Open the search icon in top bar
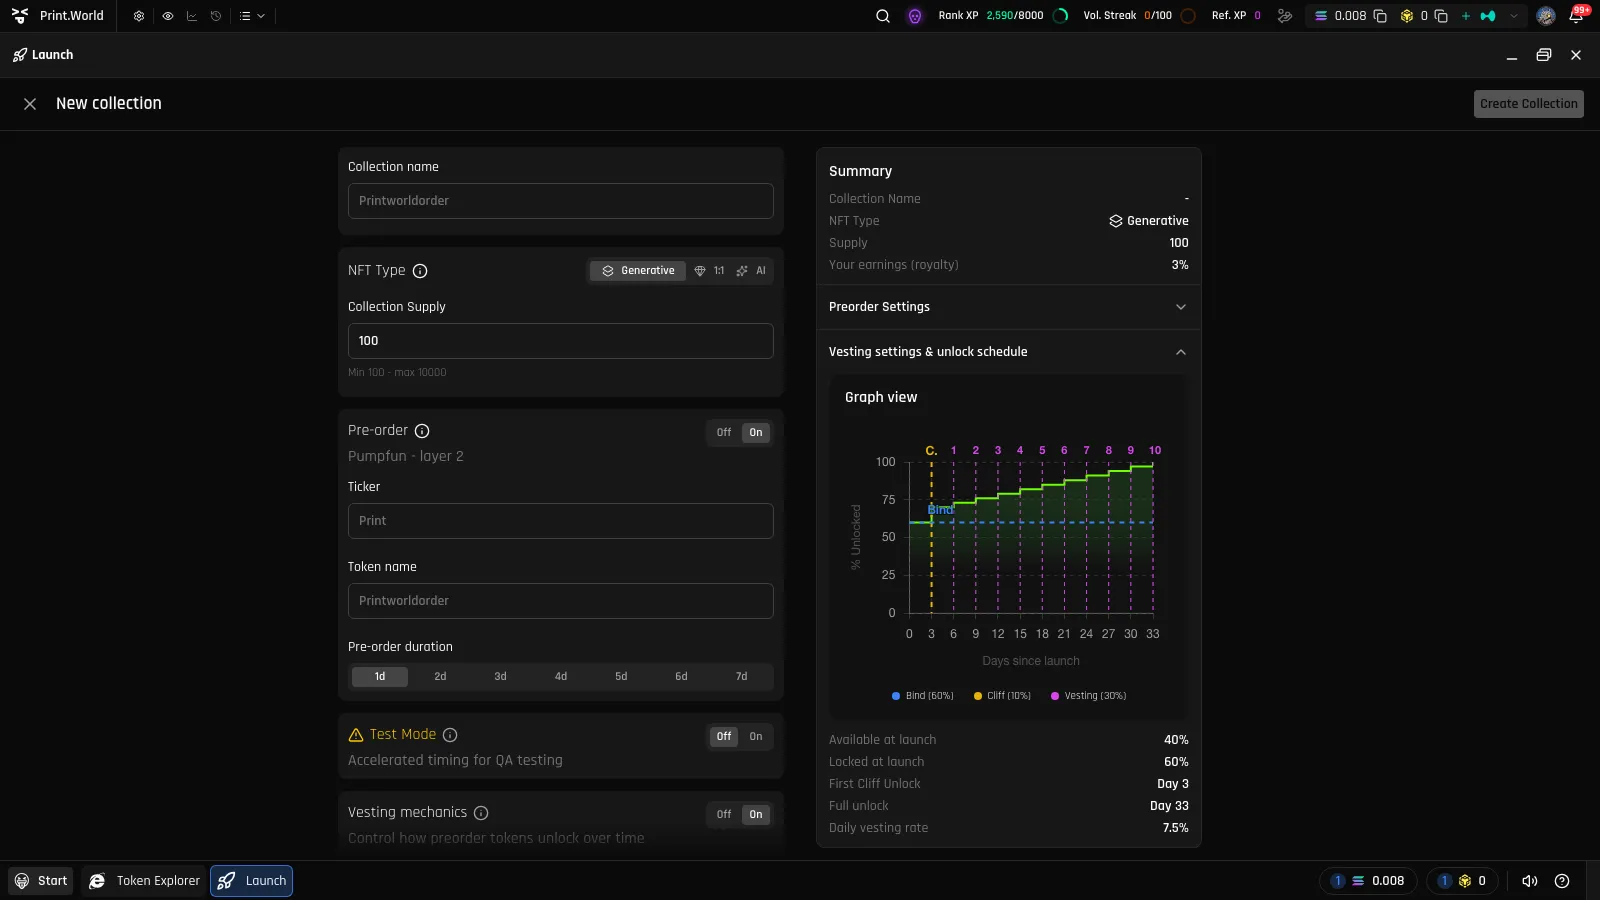 coord(883,16)
